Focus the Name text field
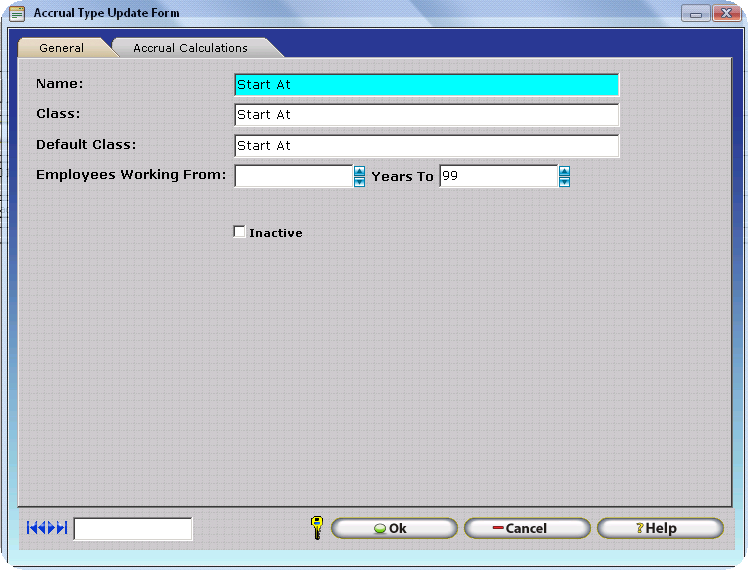 click(x=426, y=85)
